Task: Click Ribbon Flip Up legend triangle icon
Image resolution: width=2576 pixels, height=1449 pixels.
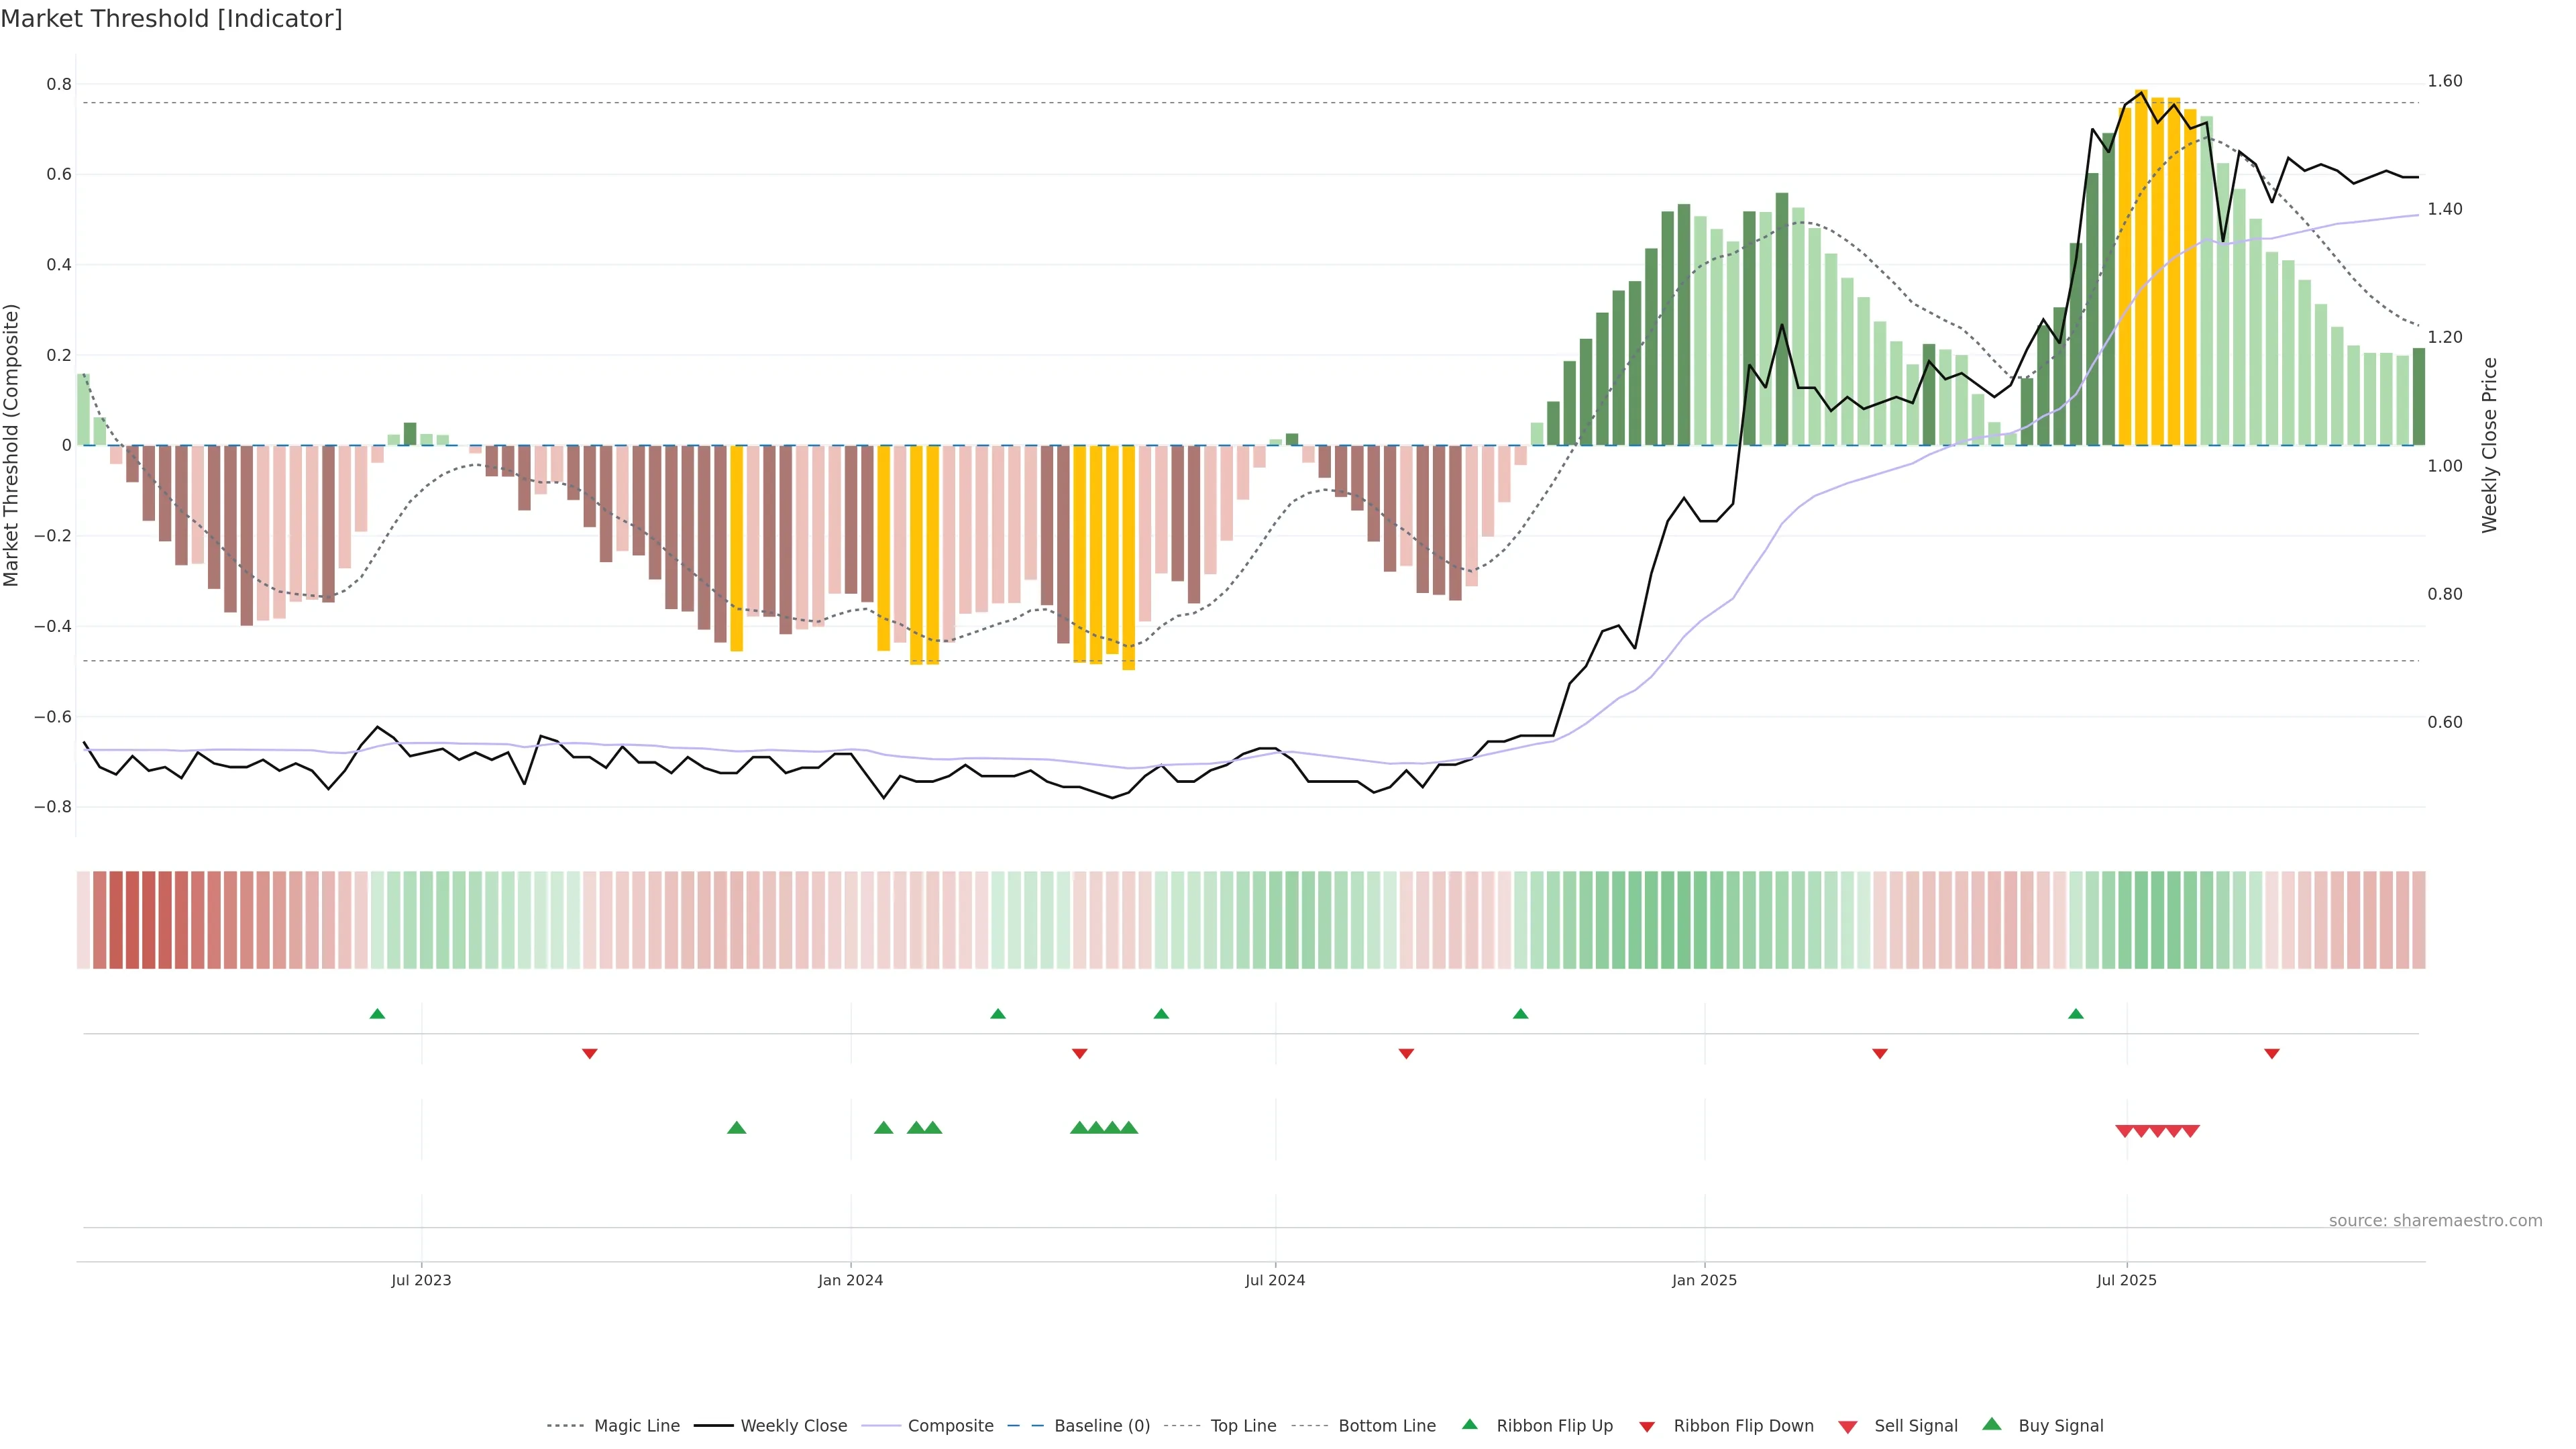Action: point(1469,1424)
